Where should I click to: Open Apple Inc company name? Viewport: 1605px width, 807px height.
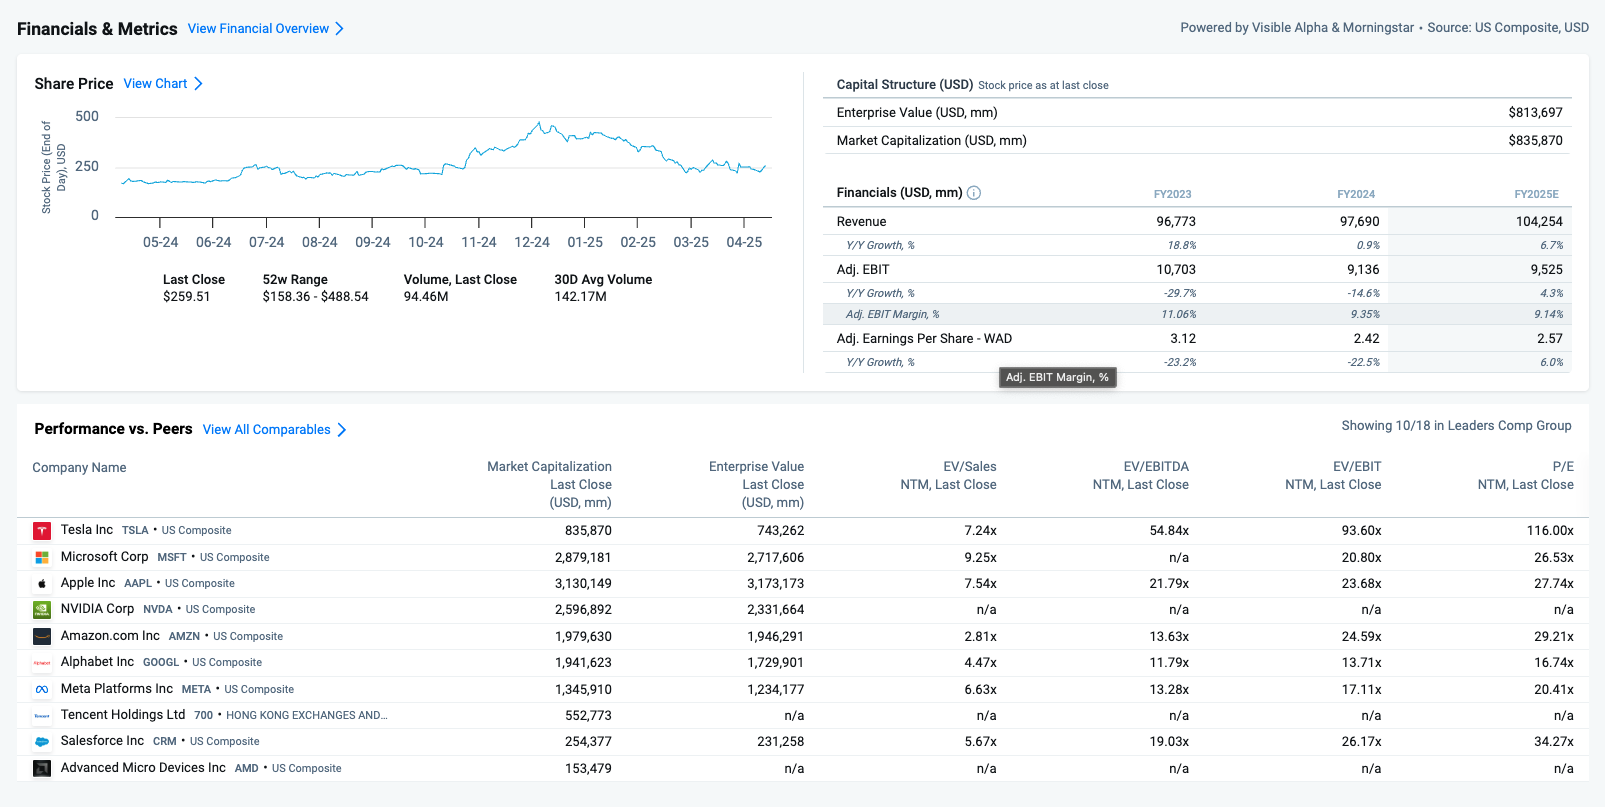point(88,583)
